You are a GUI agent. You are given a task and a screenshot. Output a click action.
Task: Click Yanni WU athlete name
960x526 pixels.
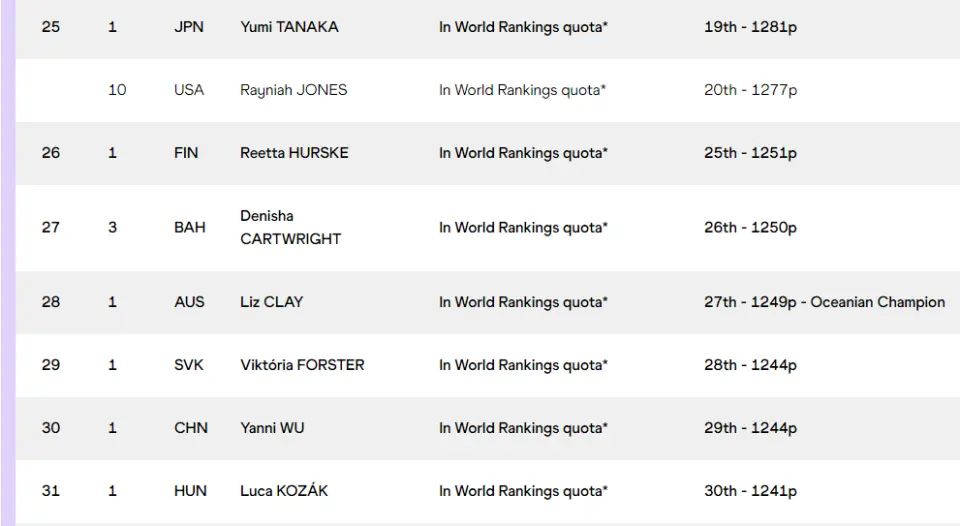click(x=272, y=428)
